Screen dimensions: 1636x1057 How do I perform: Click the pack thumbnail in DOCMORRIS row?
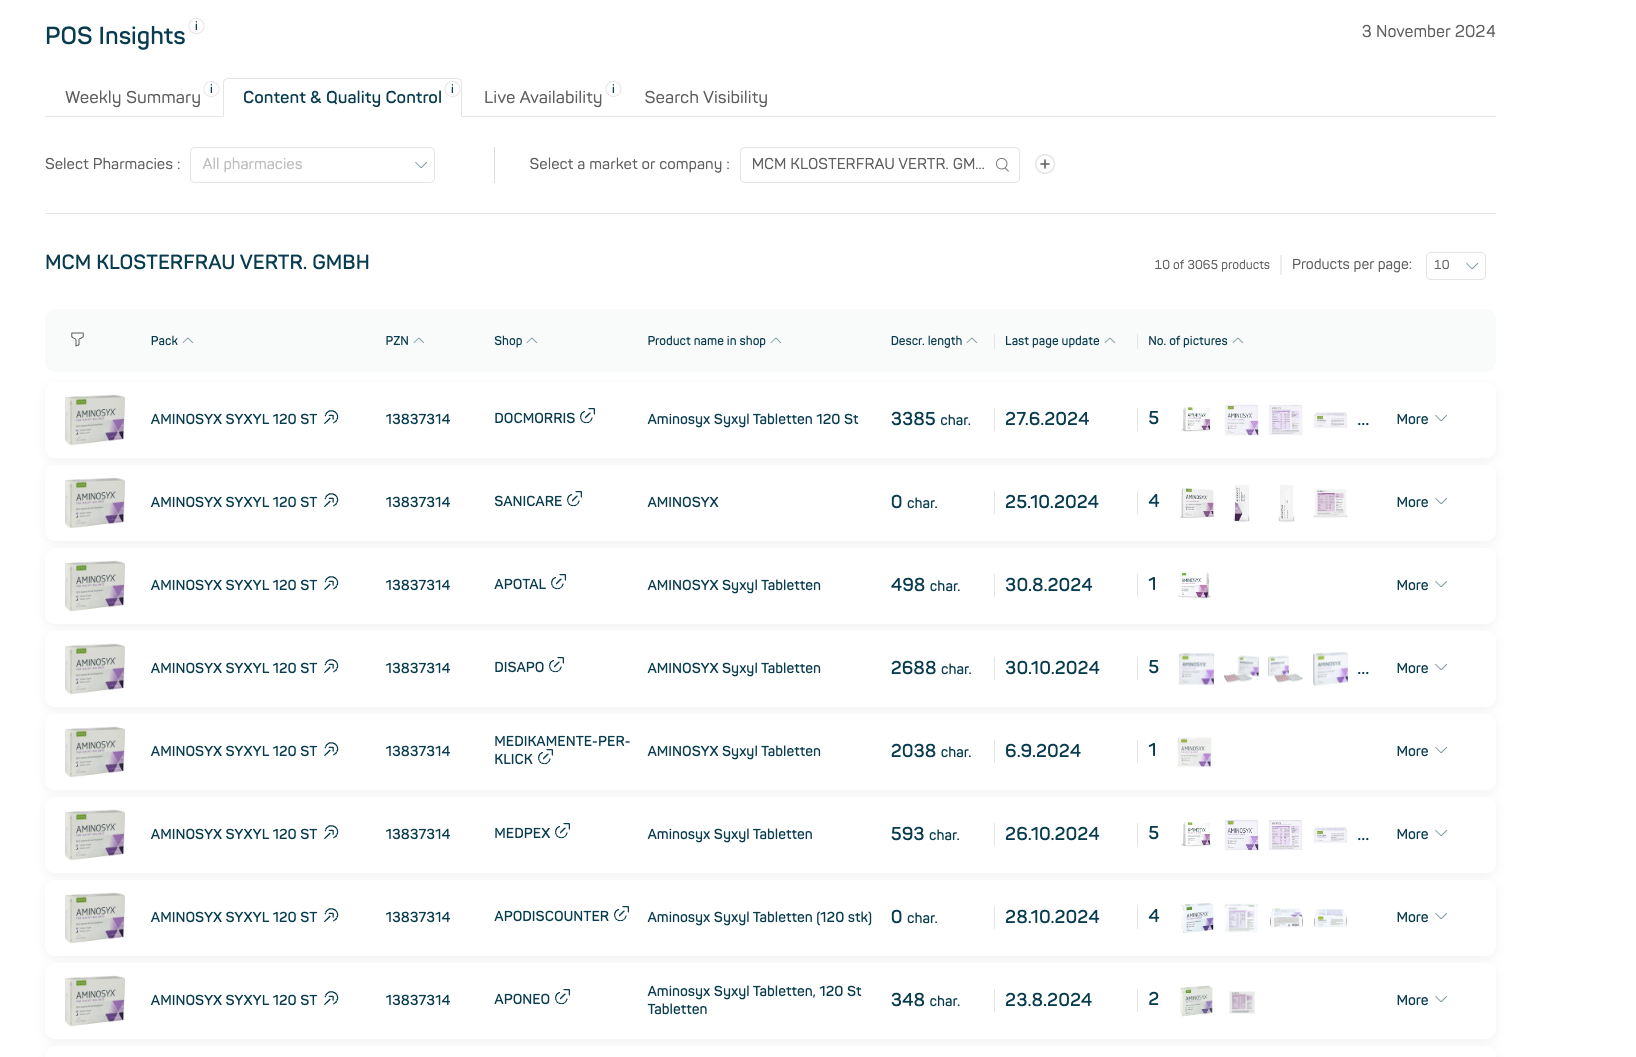95,419
